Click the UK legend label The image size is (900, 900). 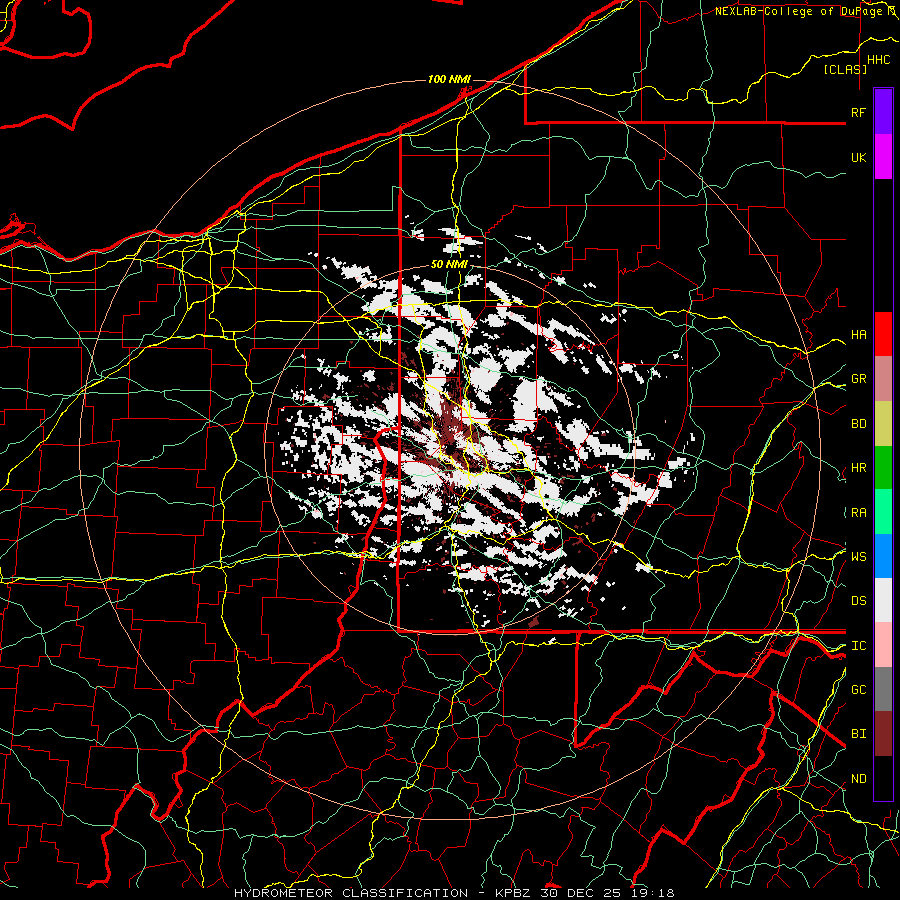[x=858, y=157]
